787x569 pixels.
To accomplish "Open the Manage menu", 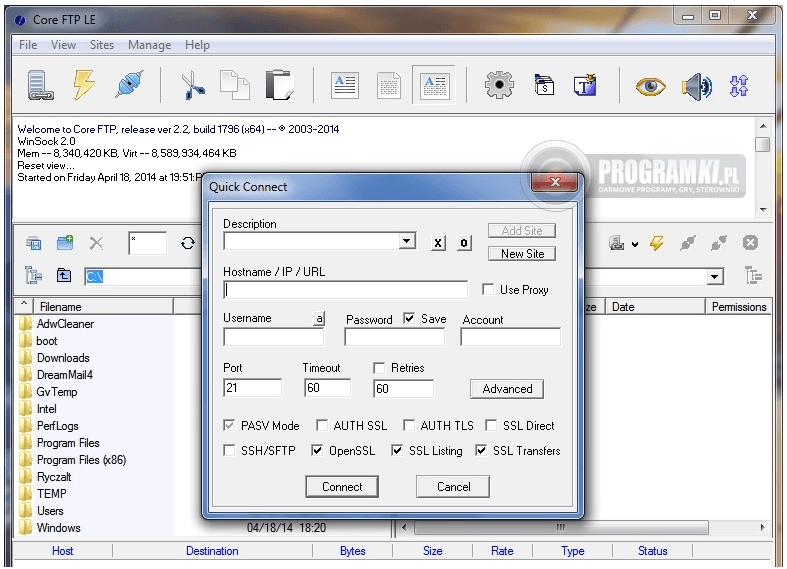I will pyautogui.click(x=150, y=45).
